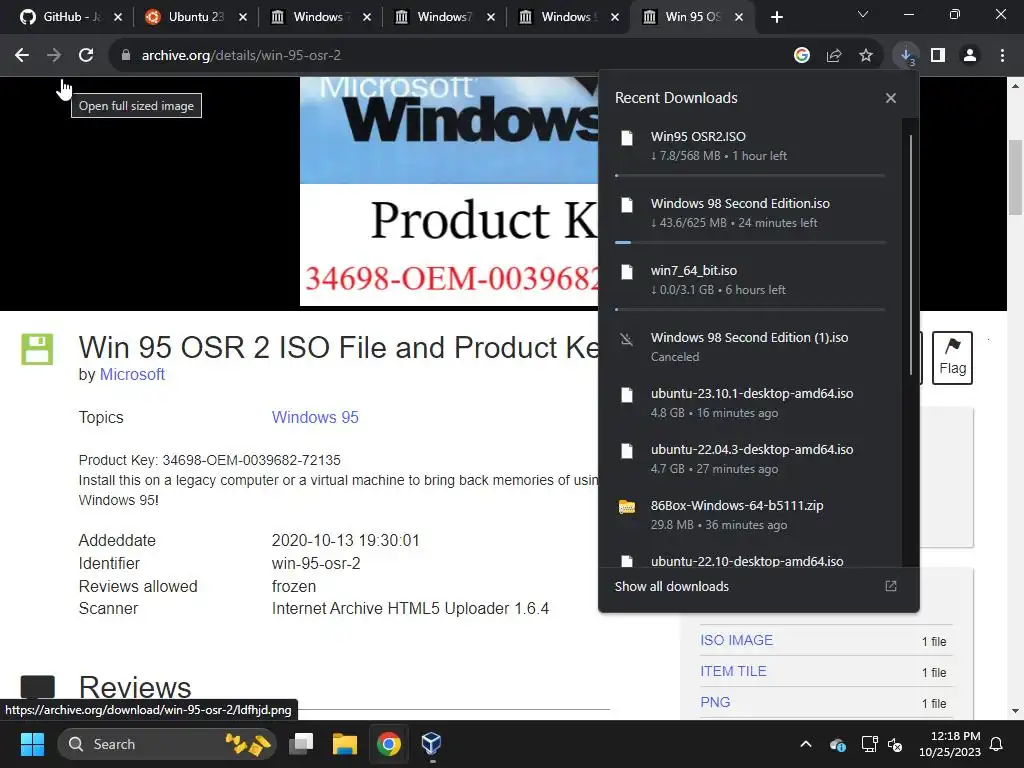Close the Ubuntu 23 tab

click(243, 17)
